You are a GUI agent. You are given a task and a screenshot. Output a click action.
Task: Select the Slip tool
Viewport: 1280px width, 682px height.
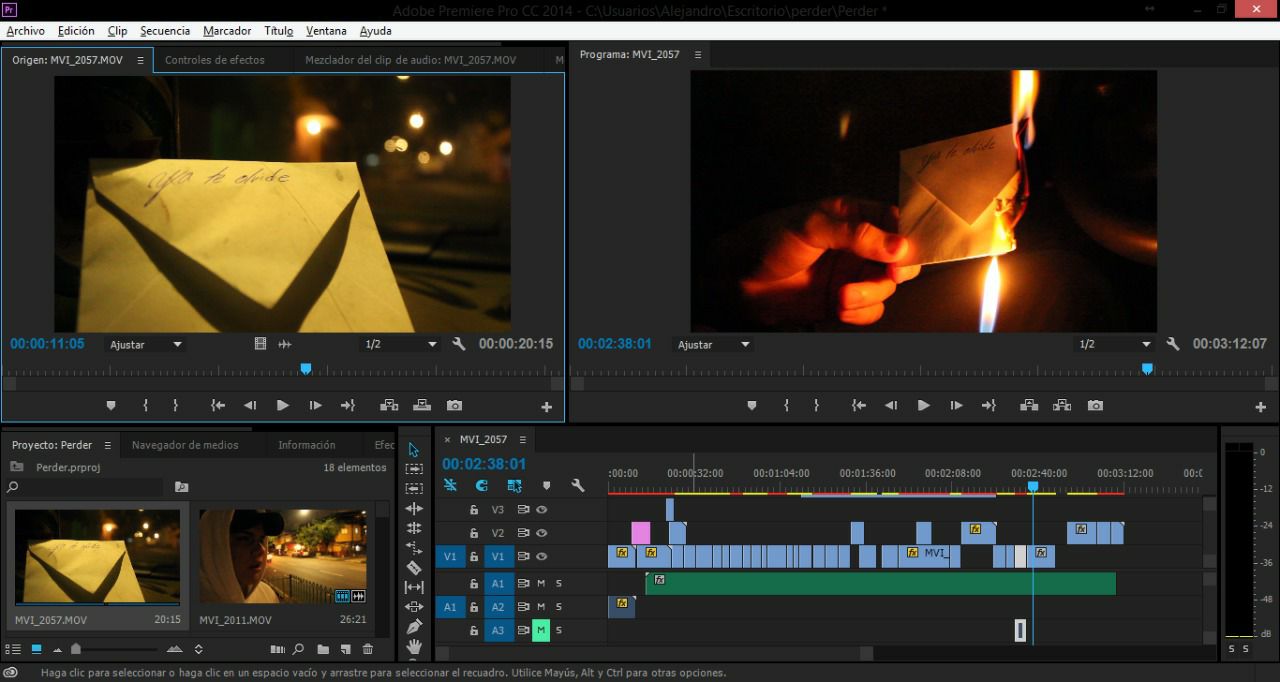pyautogui.click(x=414, y=587)
